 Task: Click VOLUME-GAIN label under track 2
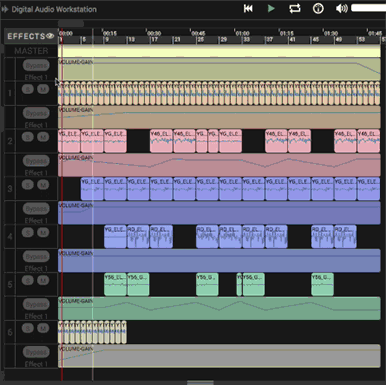76,157
